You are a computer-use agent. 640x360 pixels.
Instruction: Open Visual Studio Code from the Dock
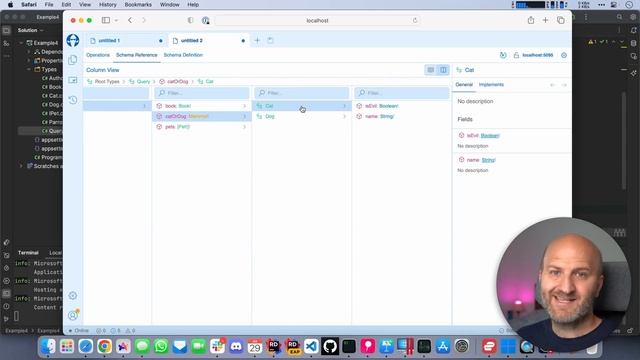[311, 346]
